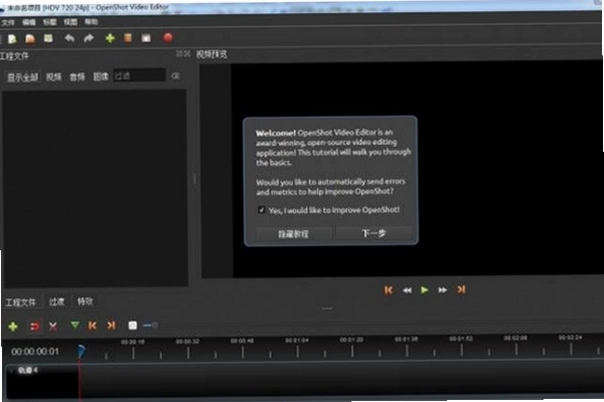Click the 00:01:04 mark on the ruler

pos(297,340)
